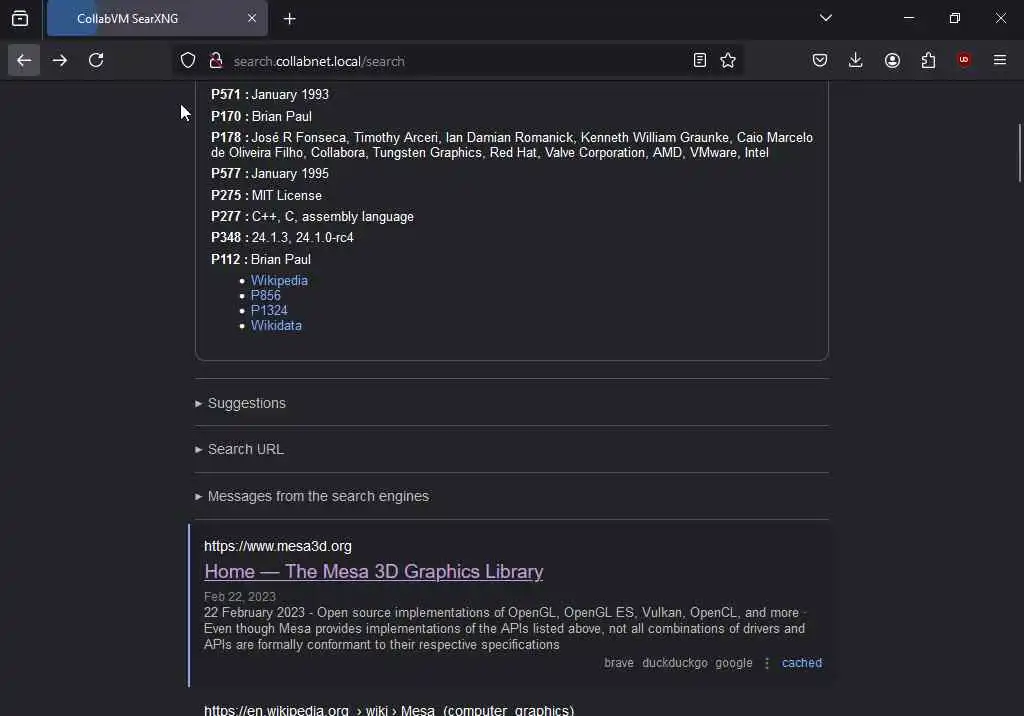Click the P112 Brian Paul row
1024x716 pixels.
tap(261, 259)
